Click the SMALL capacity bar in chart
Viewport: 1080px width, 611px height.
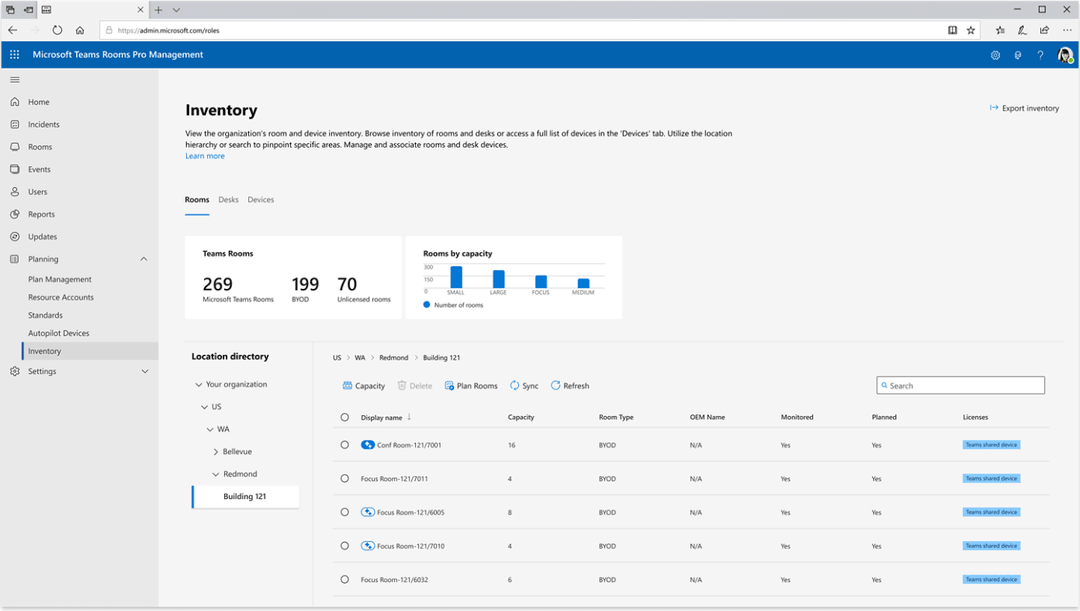point(456,277)
